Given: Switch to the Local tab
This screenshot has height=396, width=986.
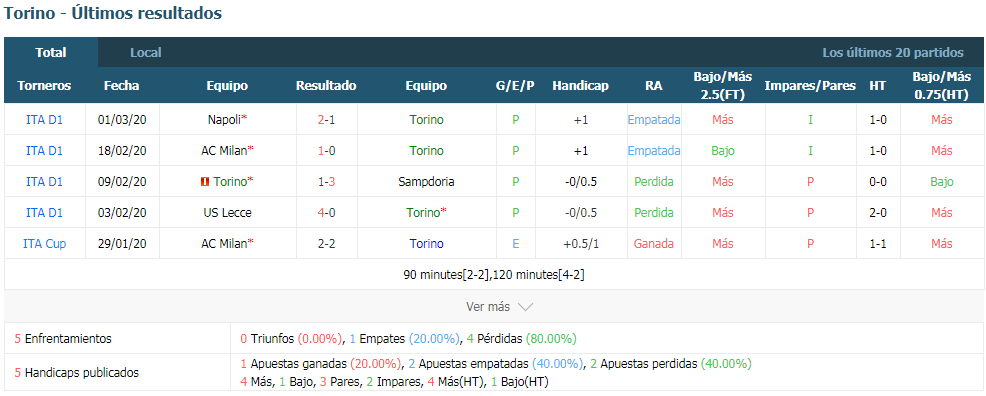Looking at the screenshot, I should click(x=146, y=53).
